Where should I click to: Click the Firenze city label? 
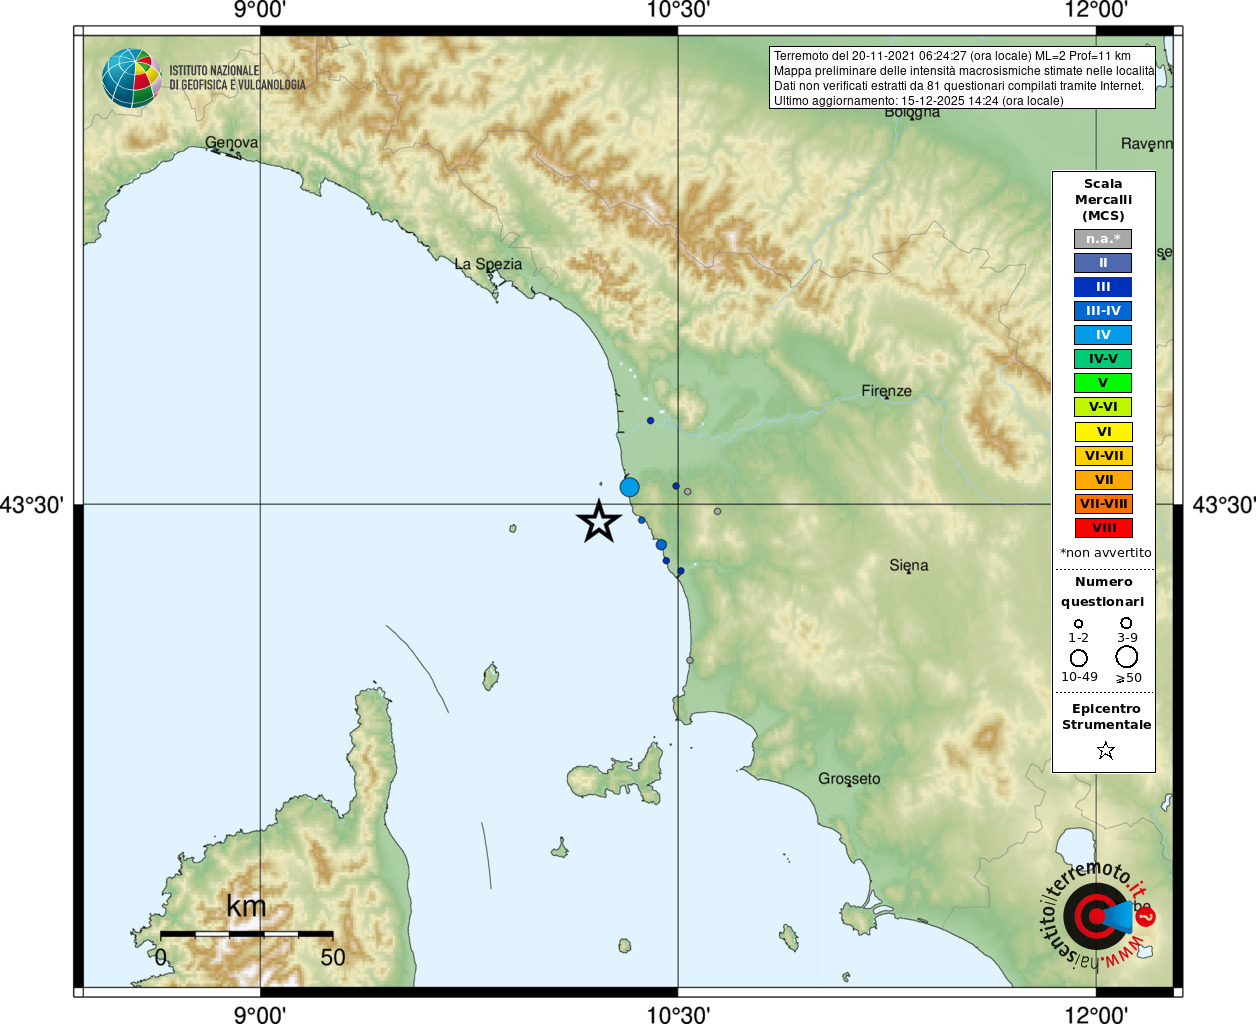[886, 391]
